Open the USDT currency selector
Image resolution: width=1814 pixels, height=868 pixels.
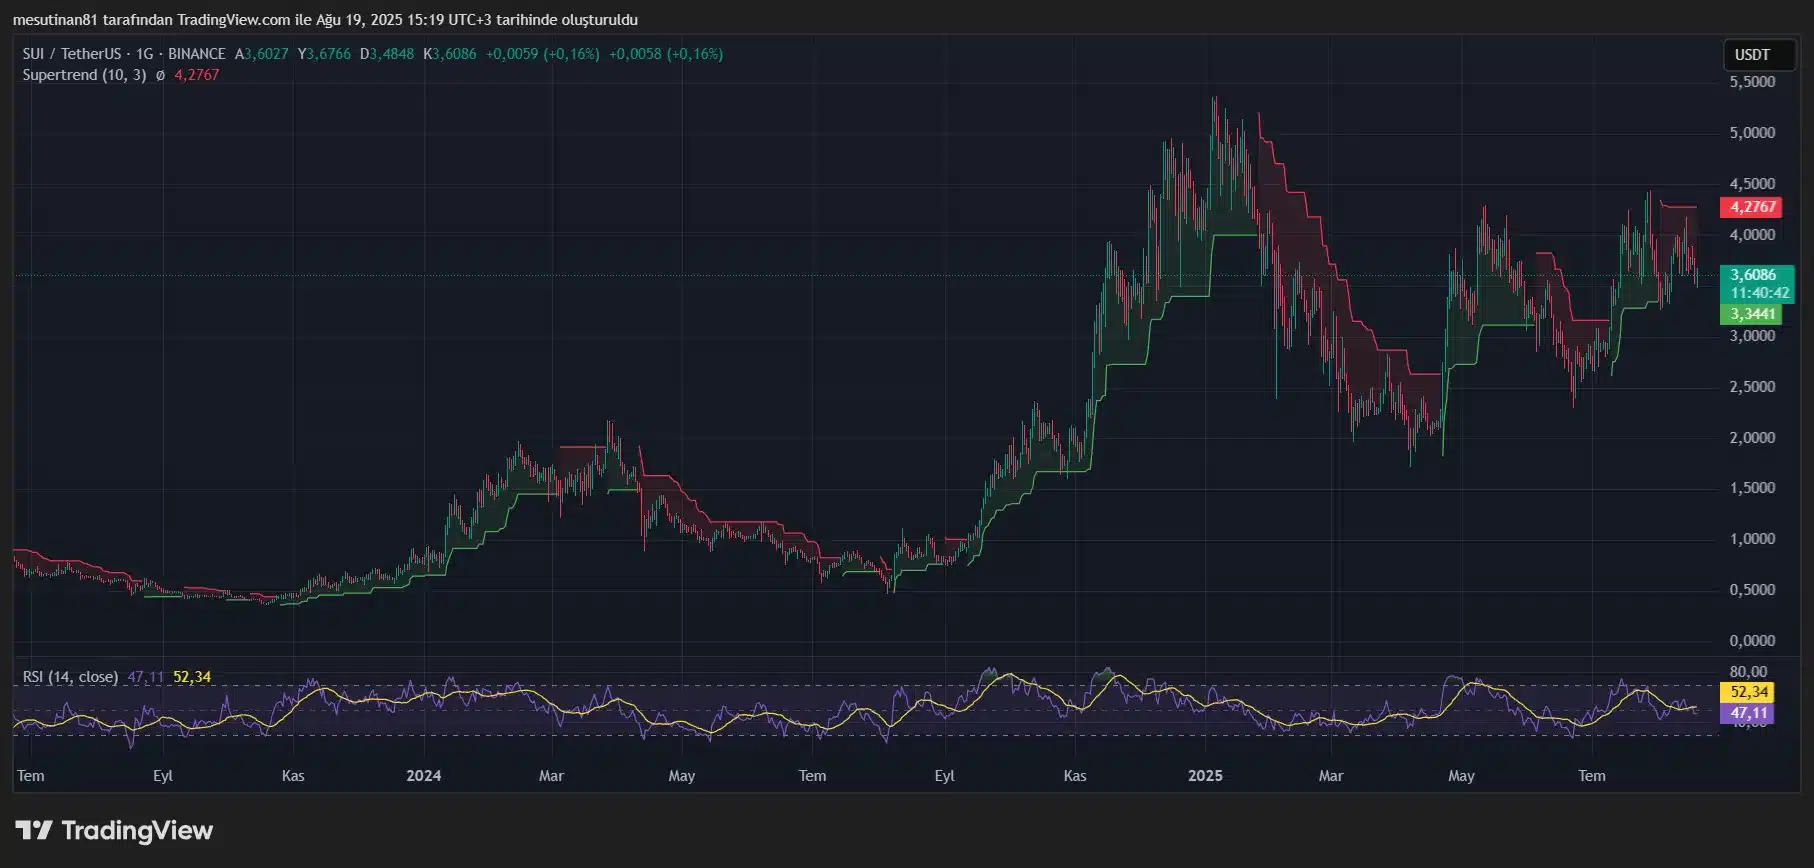coord(1752,55)
